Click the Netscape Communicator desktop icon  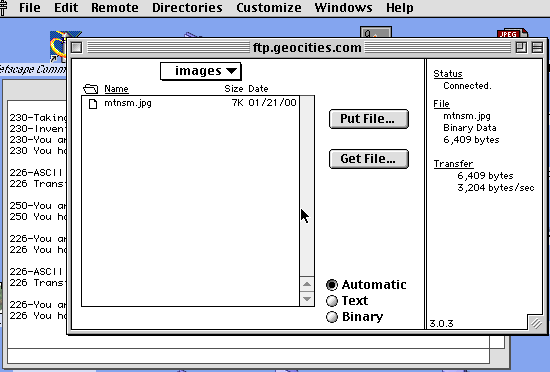58,47
